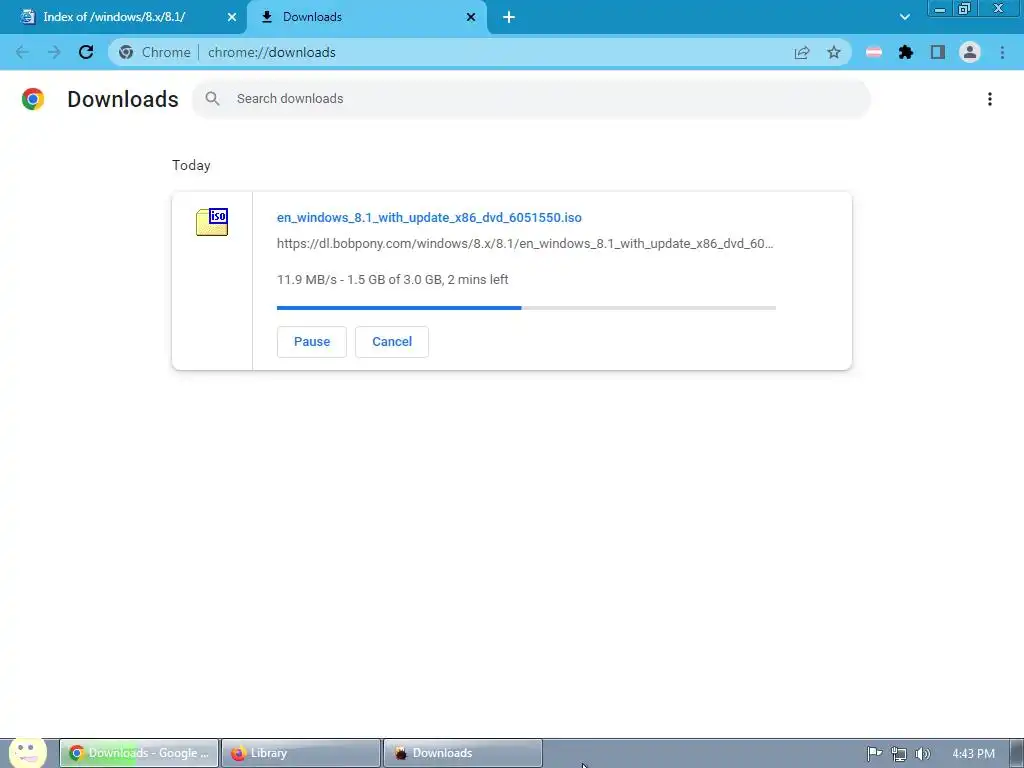Image resolution: width=1024 pixels, height=768 pixels.
Task: Focus the Search downloads field
Action: (x=531, y=99)
